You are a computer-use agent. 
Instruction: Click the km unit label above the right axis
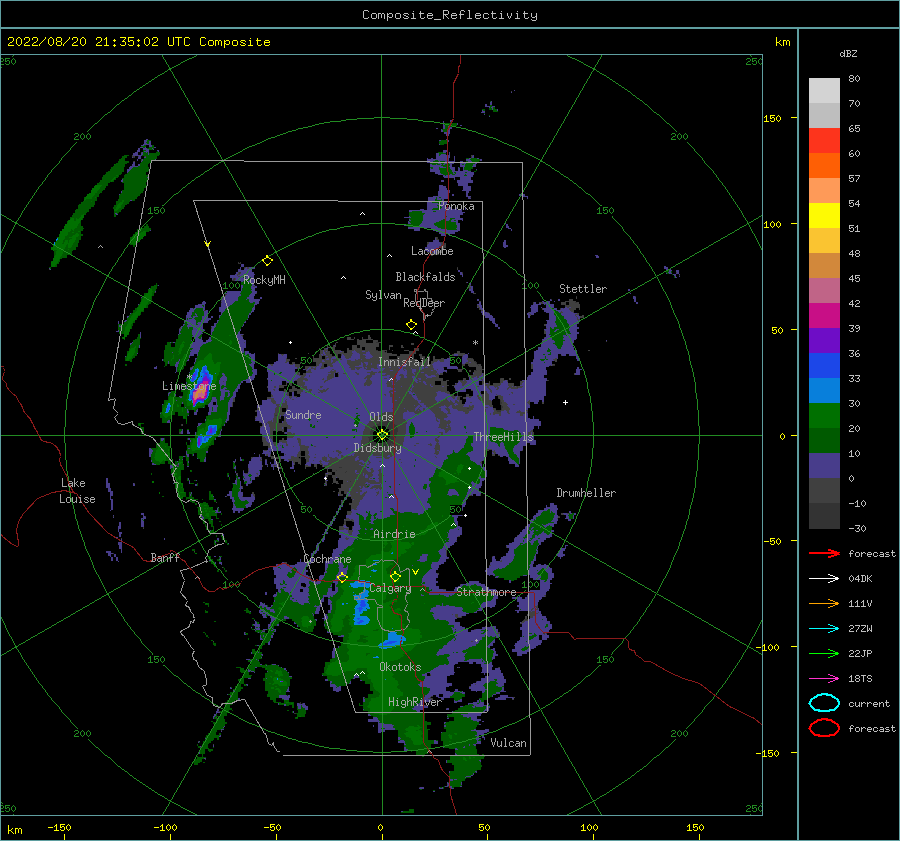[782, 42]
